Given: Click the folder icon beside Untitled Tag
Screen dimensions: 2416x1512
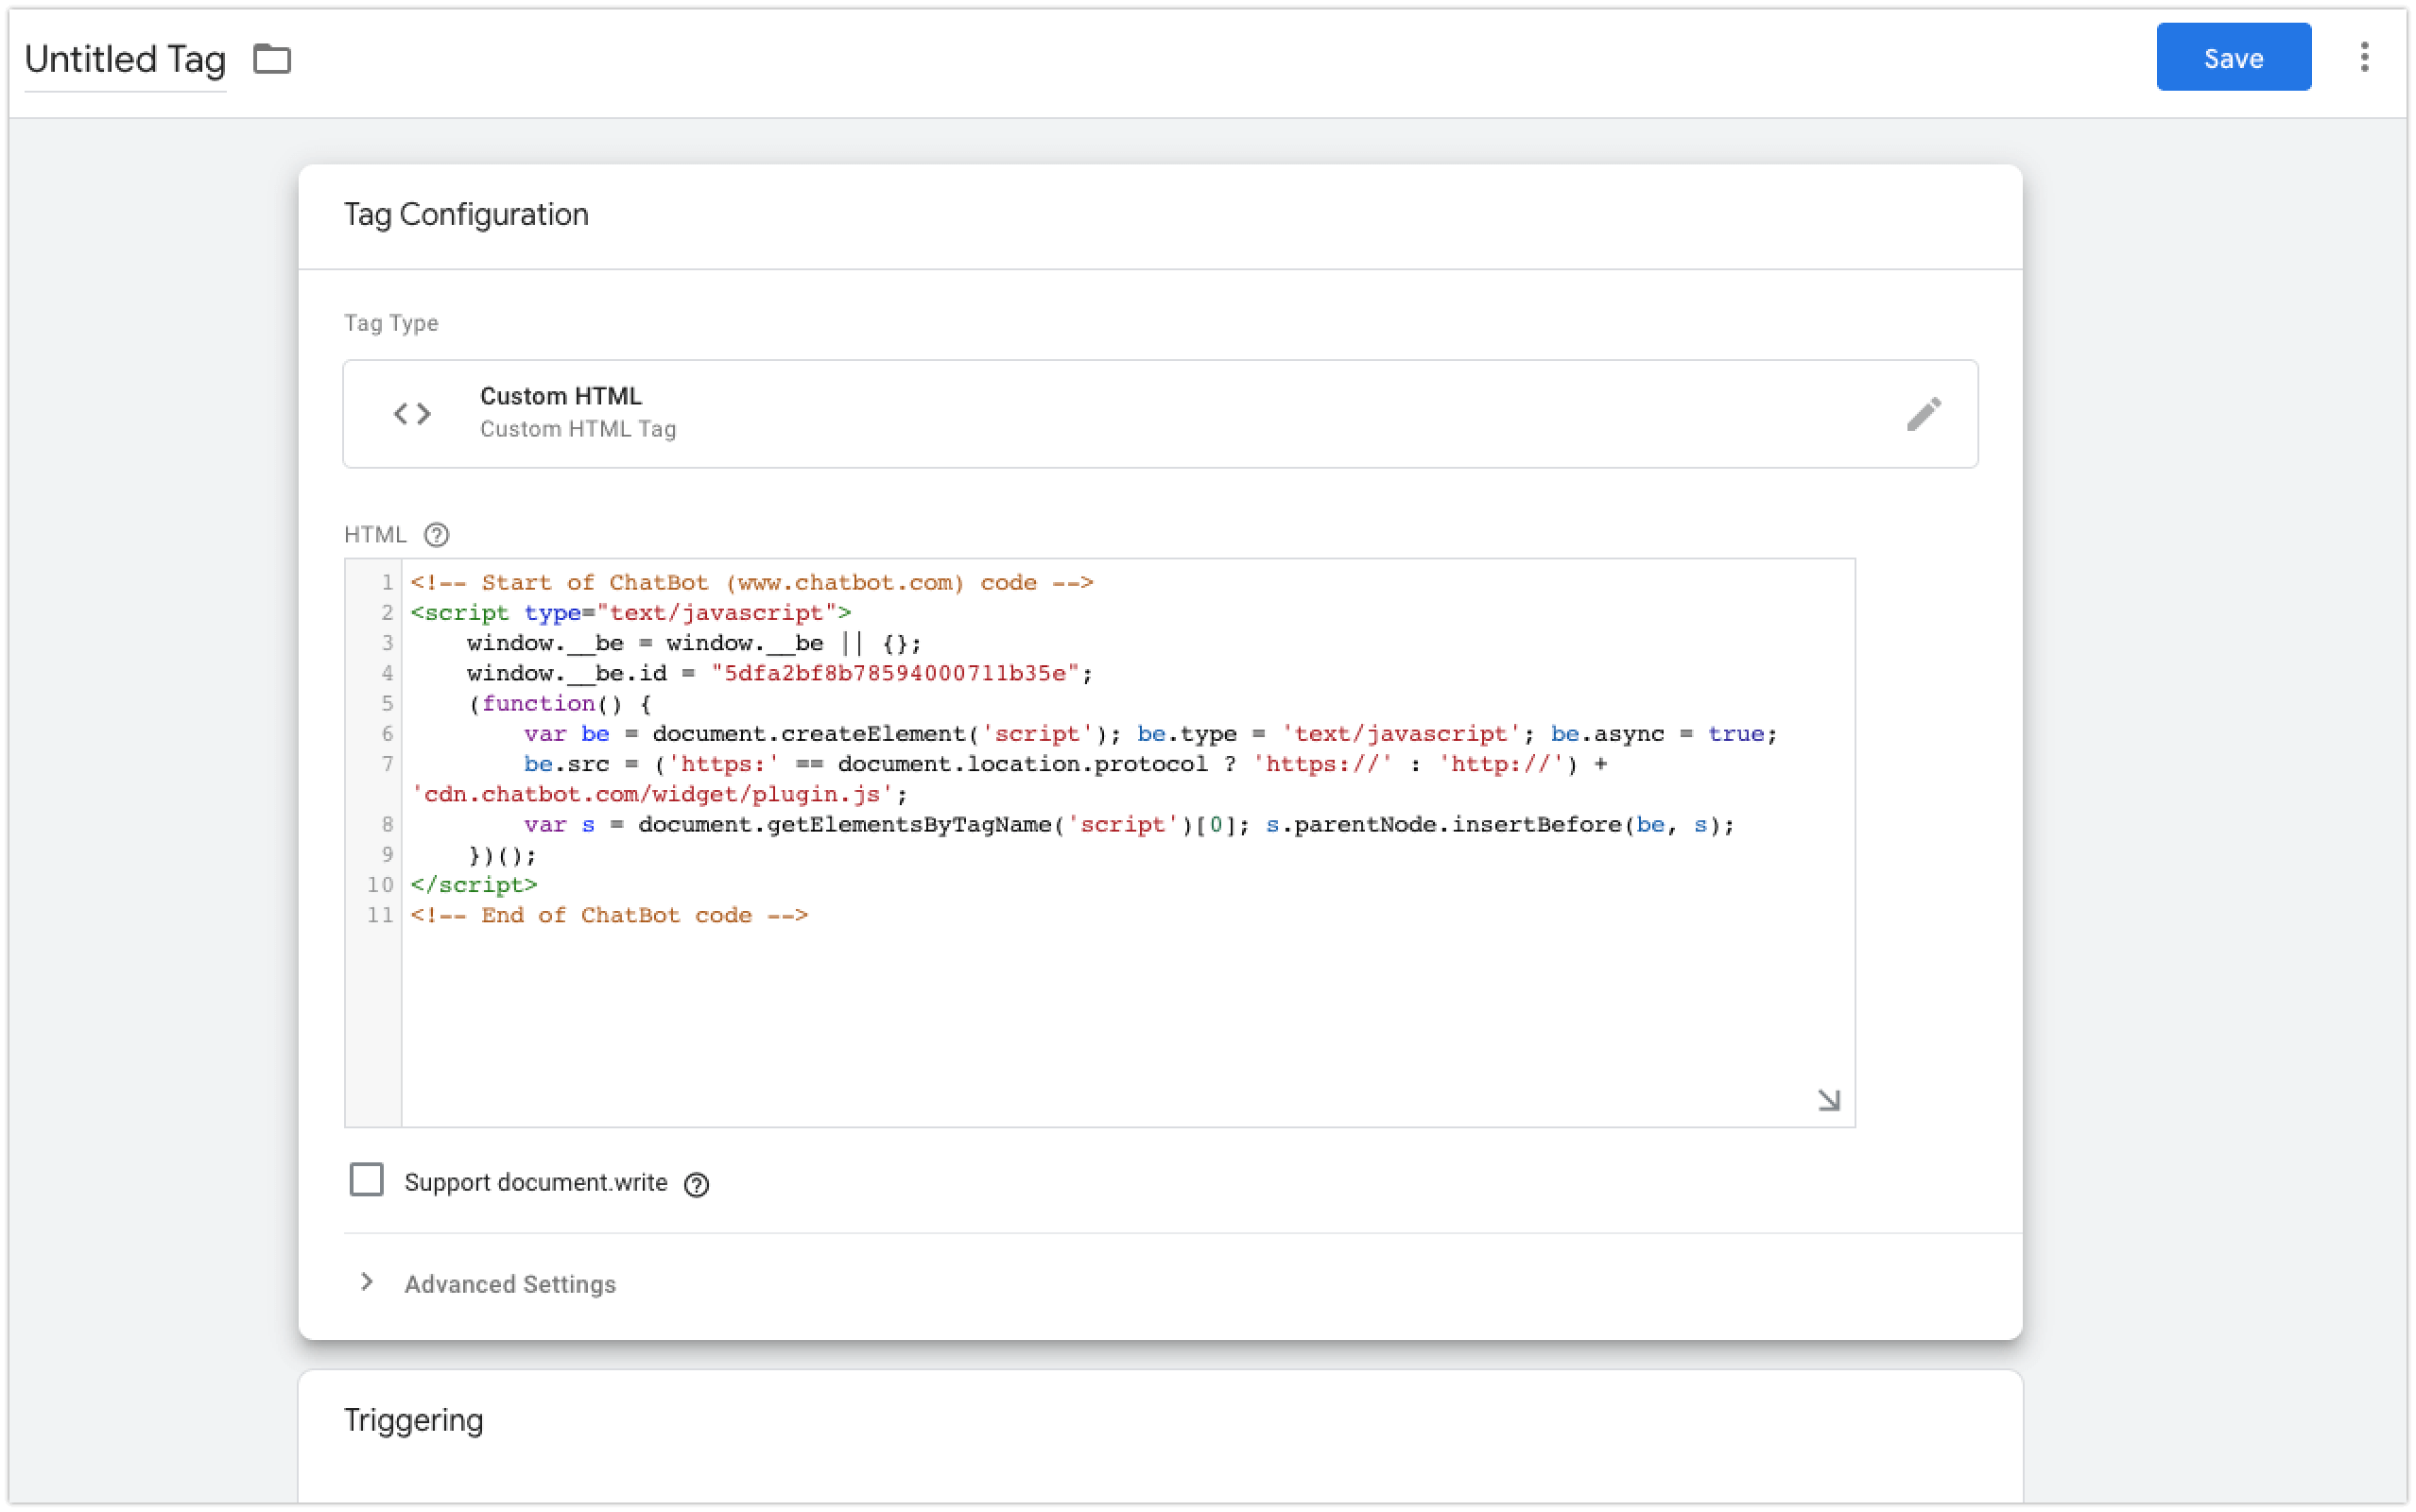Looking at the screenshot, I should point(271,59).
